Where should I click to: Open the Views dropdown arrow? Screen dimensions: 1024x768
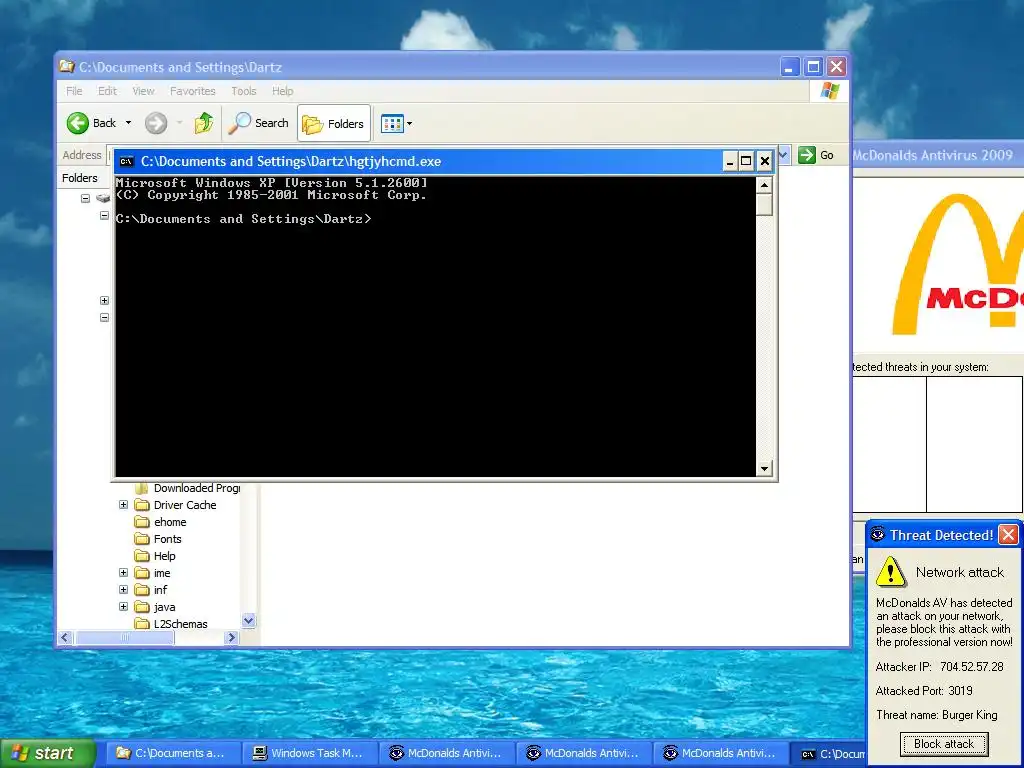coord(409,123)
